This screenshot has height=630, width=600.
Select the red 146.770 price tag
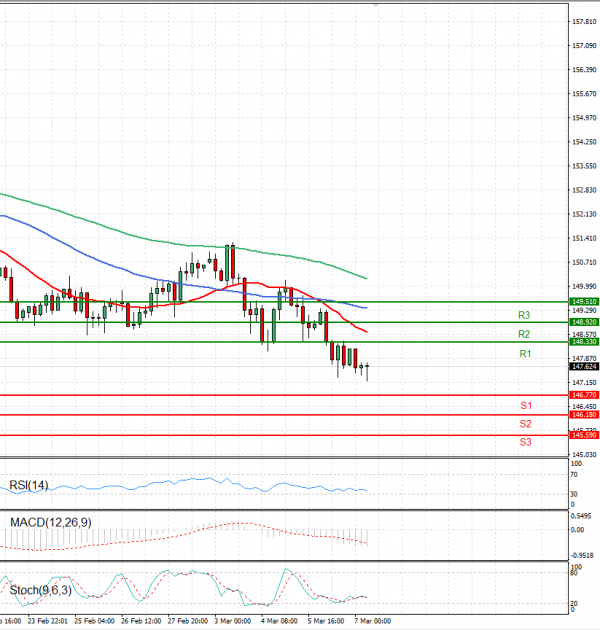(x=583, y=396)
